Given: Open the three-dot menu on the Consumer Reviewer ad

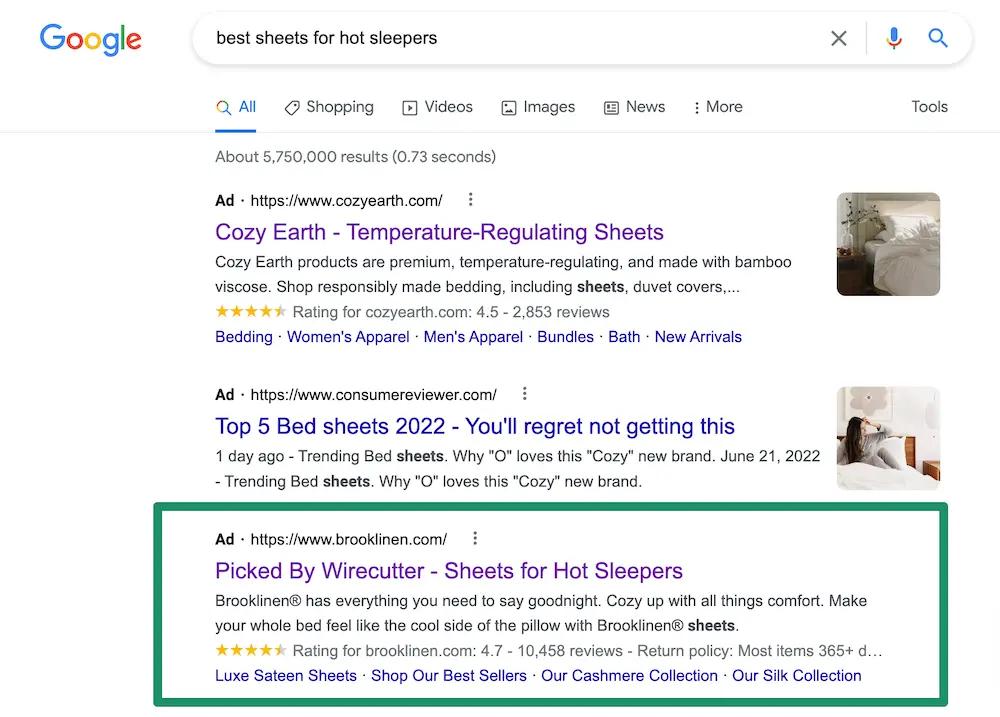Looking at the screenshot, I should pos(524,393).
